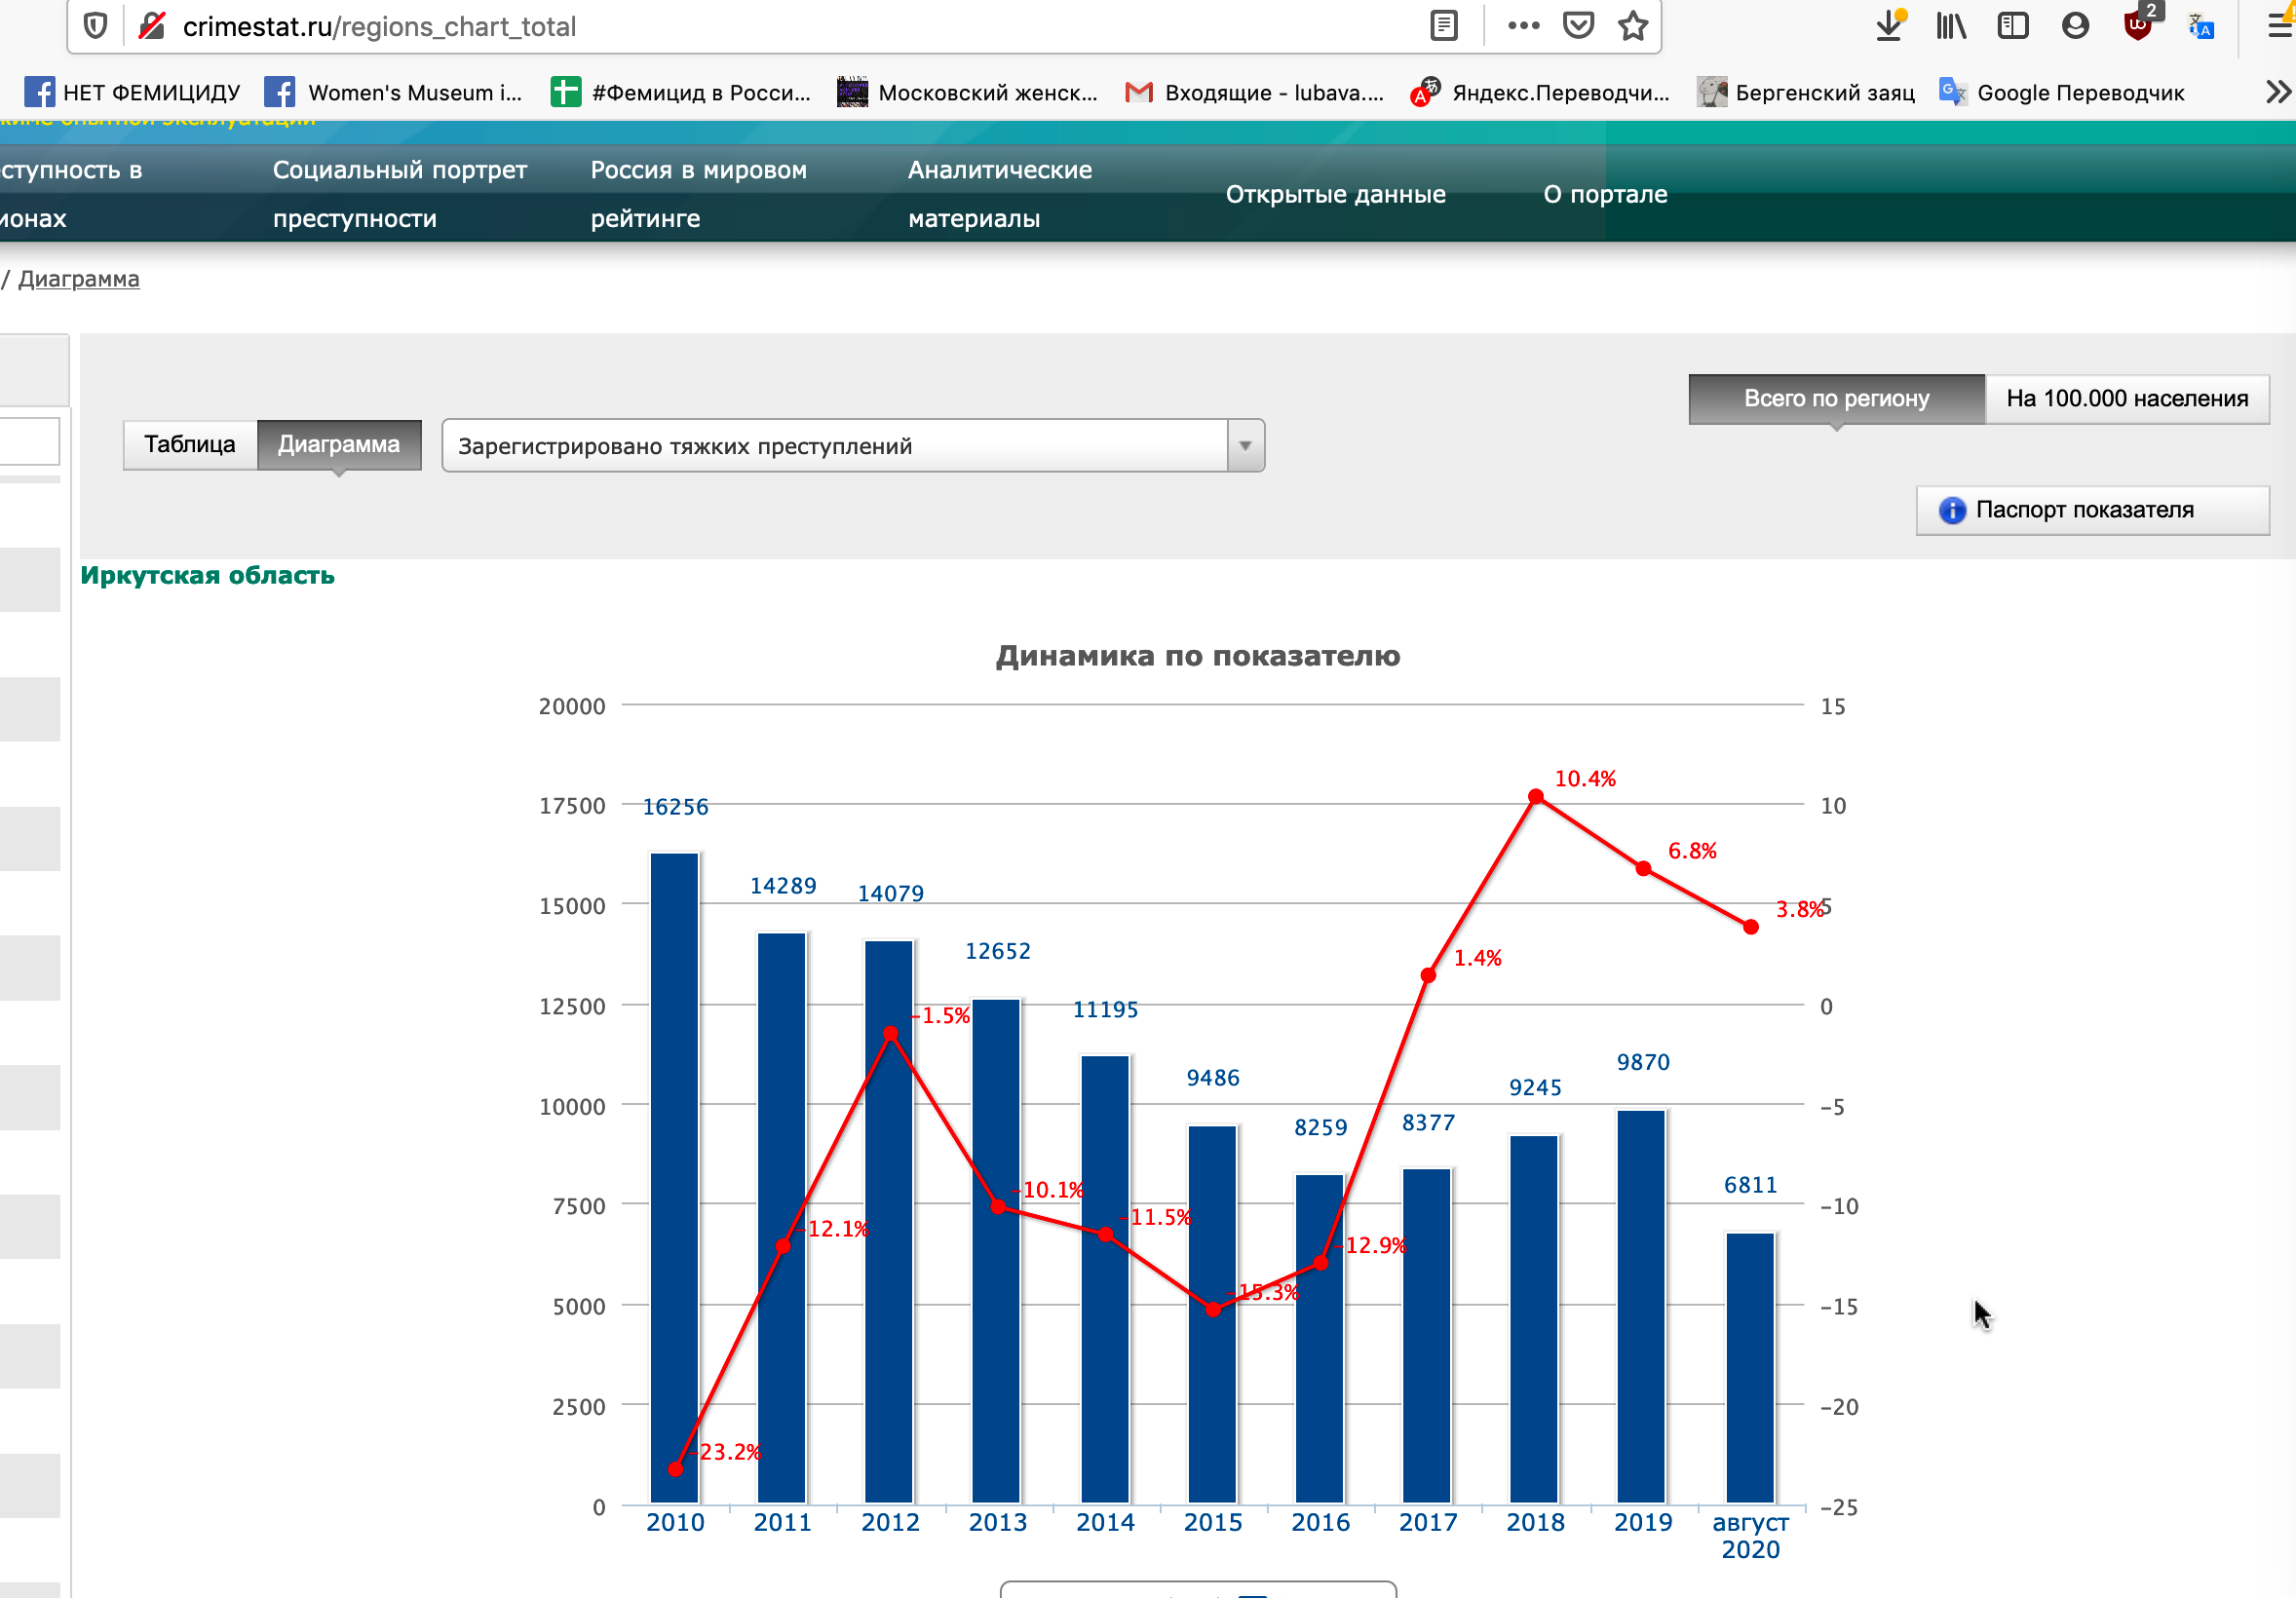Open the crime indicator dropdown
The image size is (2296, 1598).
point(853,445)
